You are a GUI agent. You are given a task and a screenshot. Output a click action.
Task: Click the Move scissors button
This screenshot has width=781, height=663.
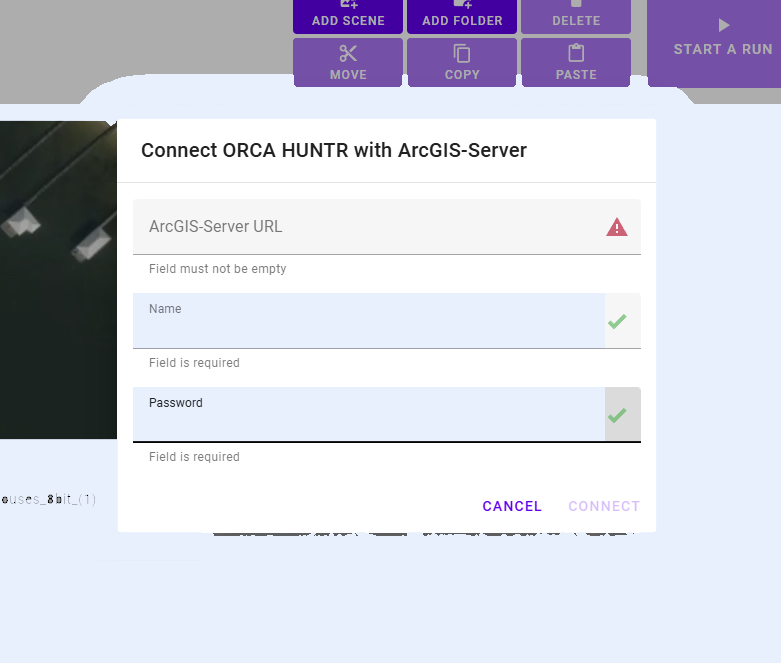click(x=348, y=63)
